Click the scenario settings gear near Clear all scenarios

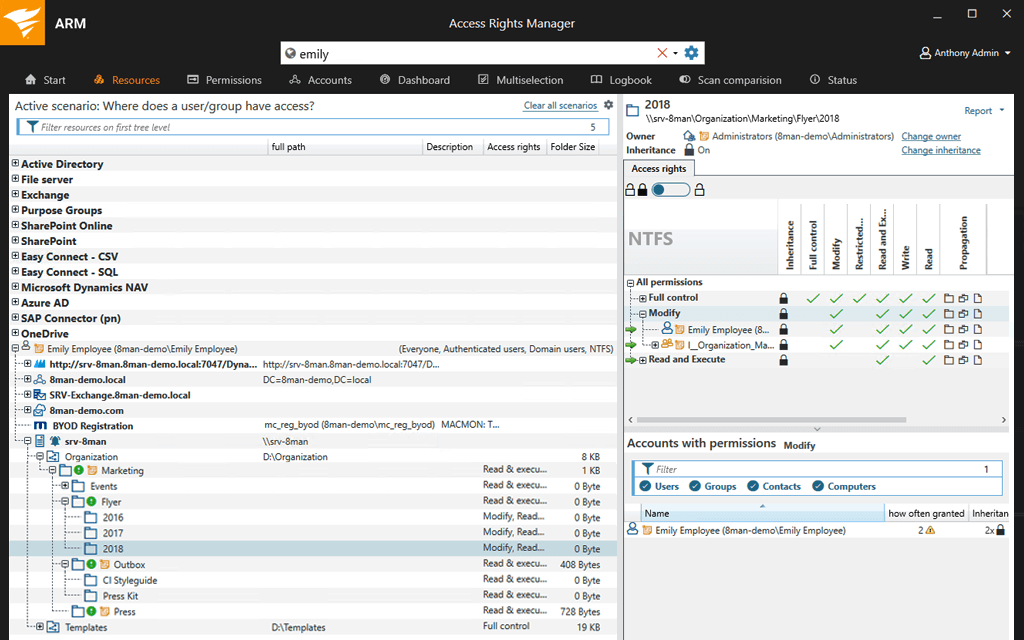tap(608, 104)
